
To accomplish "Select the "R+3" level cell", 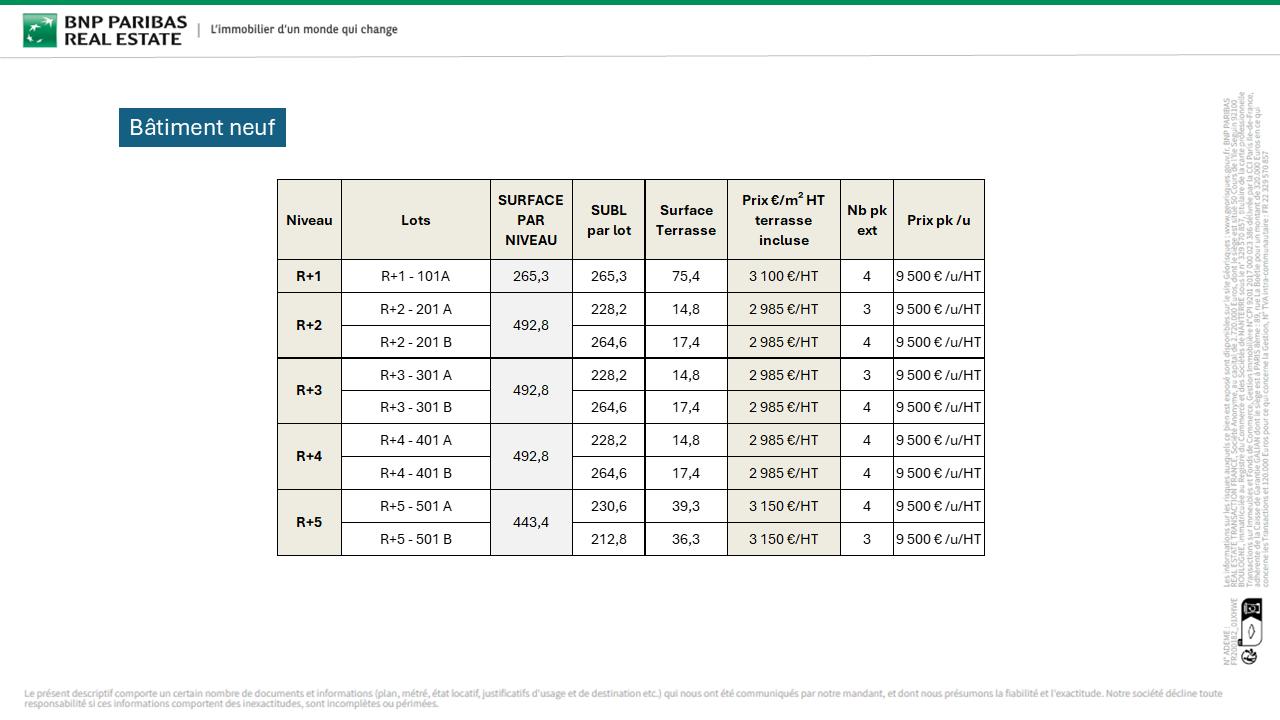I will click(x=309, y=391).
